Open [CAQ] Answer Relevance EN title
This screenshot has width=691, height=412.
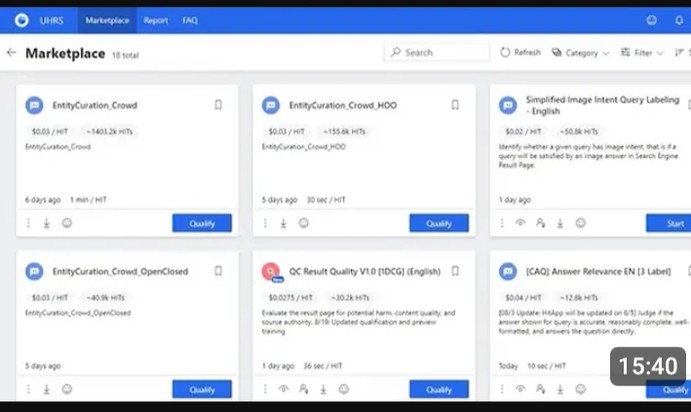pos(598,271)
